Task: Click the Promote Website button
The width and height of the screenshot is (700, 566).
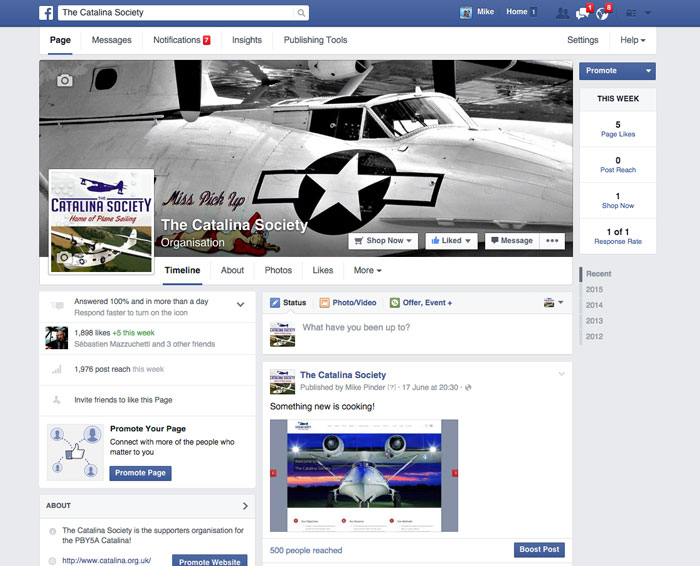Action: pyautogui.click(x=209, y=561)
